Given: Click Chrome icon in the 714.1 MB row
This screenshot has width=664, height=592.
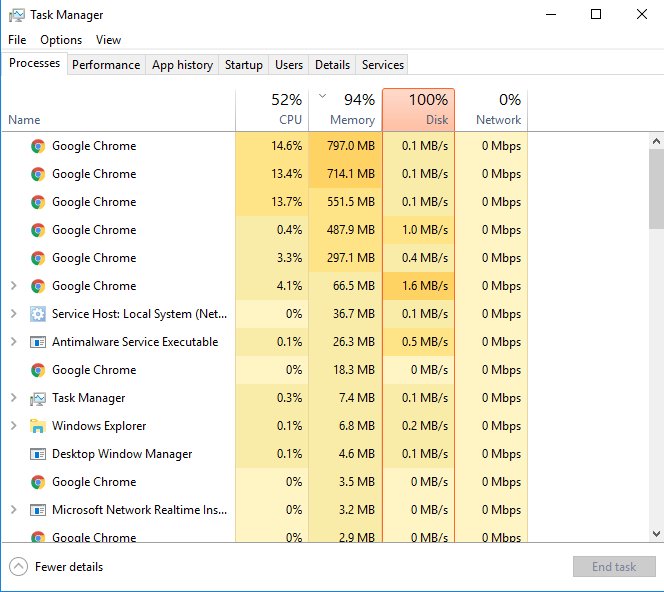Looking at the screenshot, I should click(x=38, y=174).
